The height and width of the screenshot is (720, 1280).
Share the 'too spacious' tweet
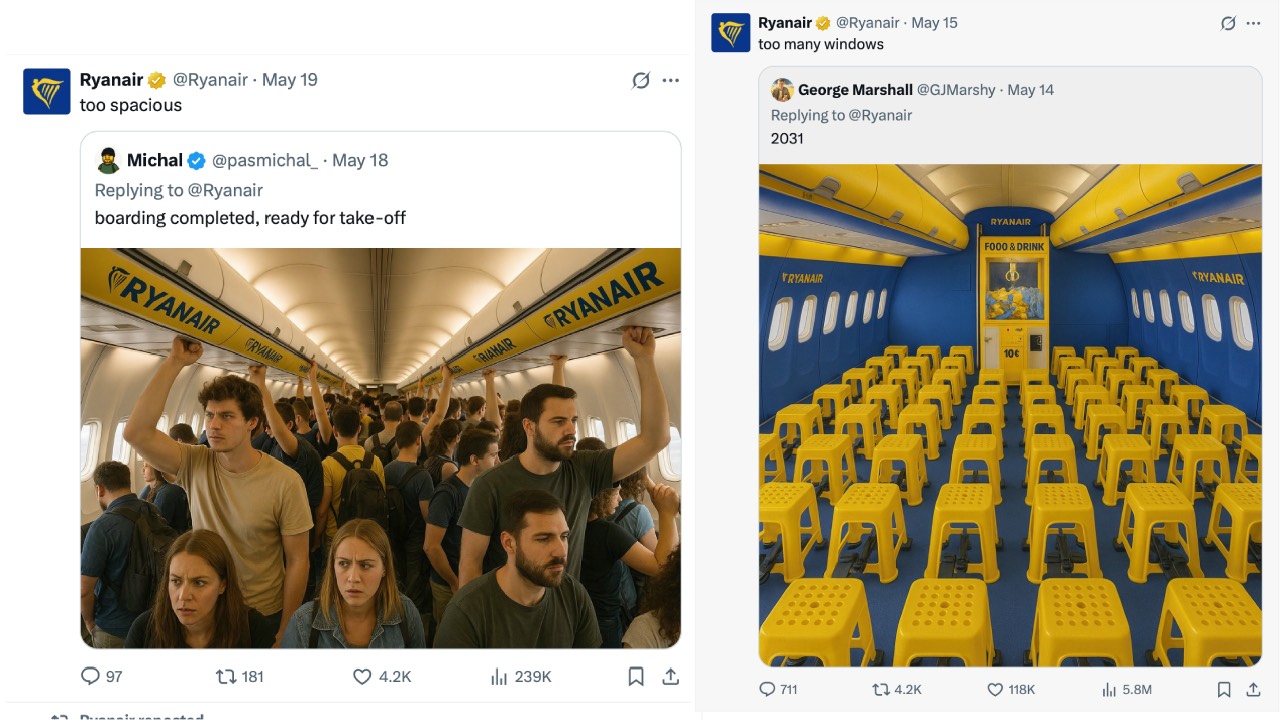(x=670, y=677)
